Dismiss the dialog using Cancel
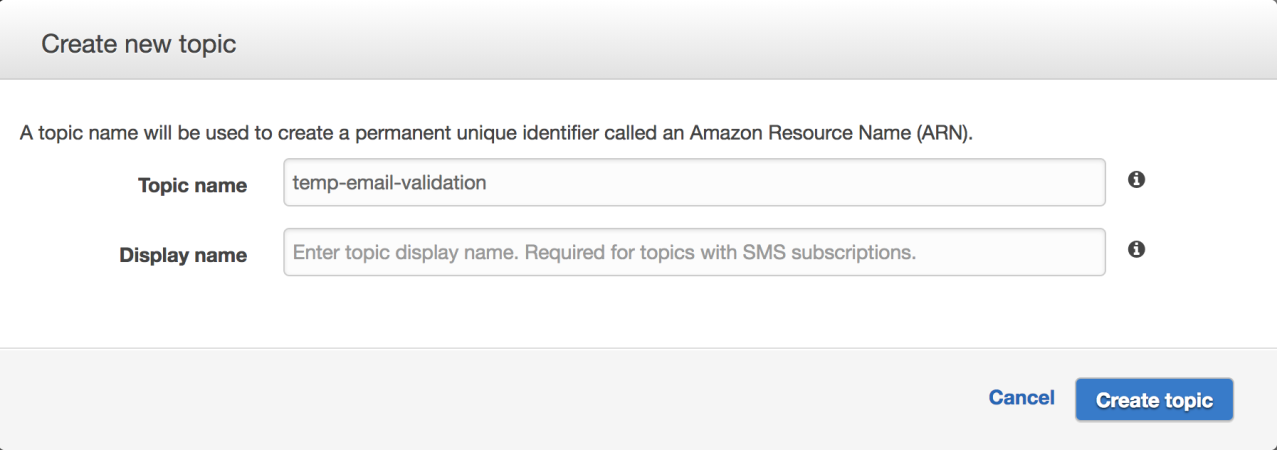 coord(1021,398)
